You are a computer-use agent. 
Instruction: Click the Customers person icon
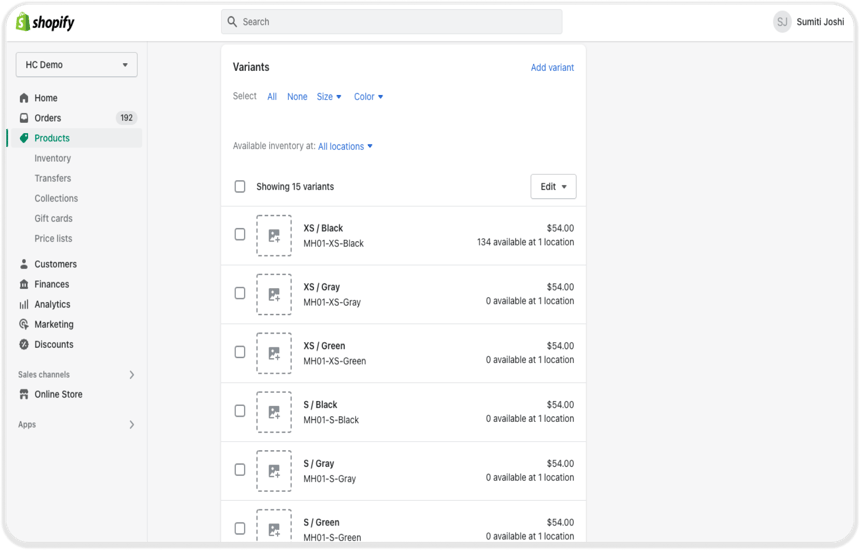[x=24, y=264]
